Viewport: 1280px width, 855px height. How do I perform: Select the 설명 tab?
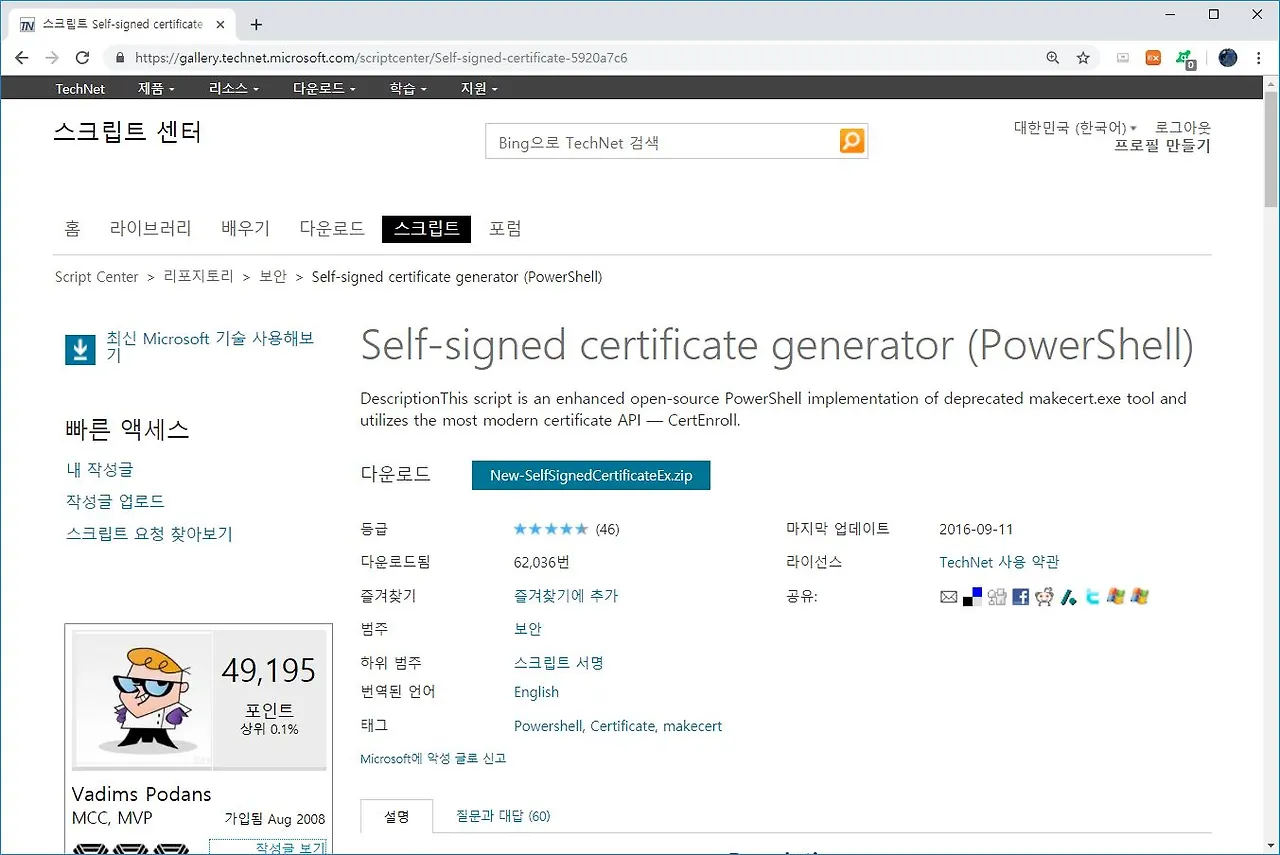(x=397, y=816)
